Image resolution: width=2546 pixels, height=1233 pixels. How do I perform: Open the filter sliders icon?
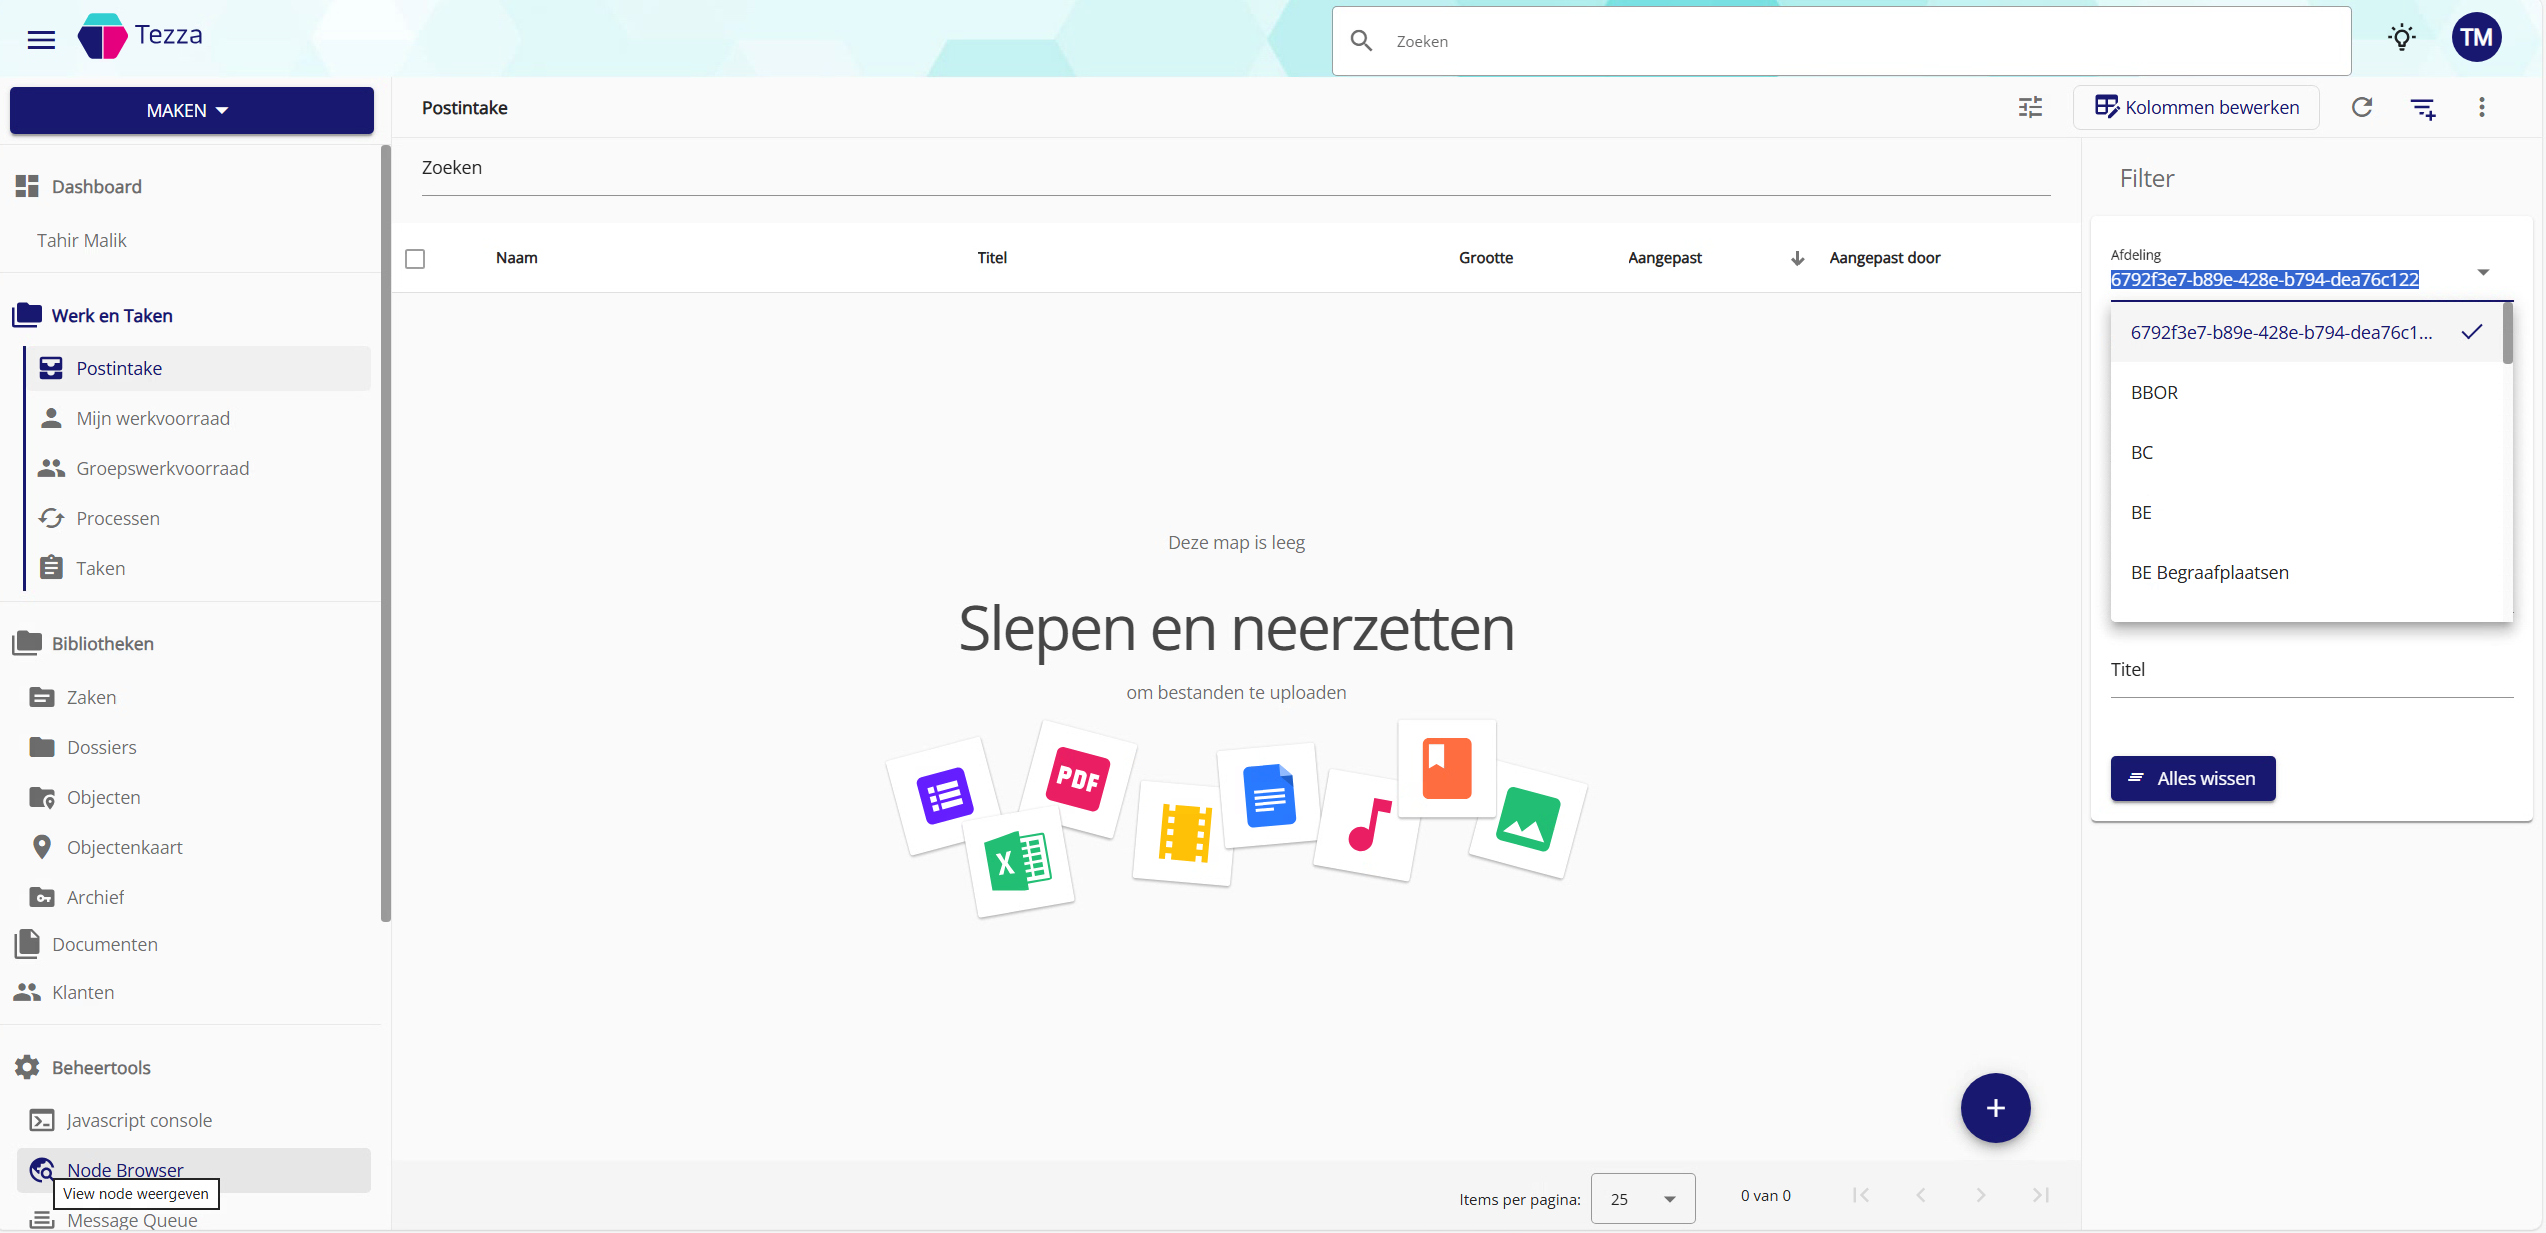2030,107
